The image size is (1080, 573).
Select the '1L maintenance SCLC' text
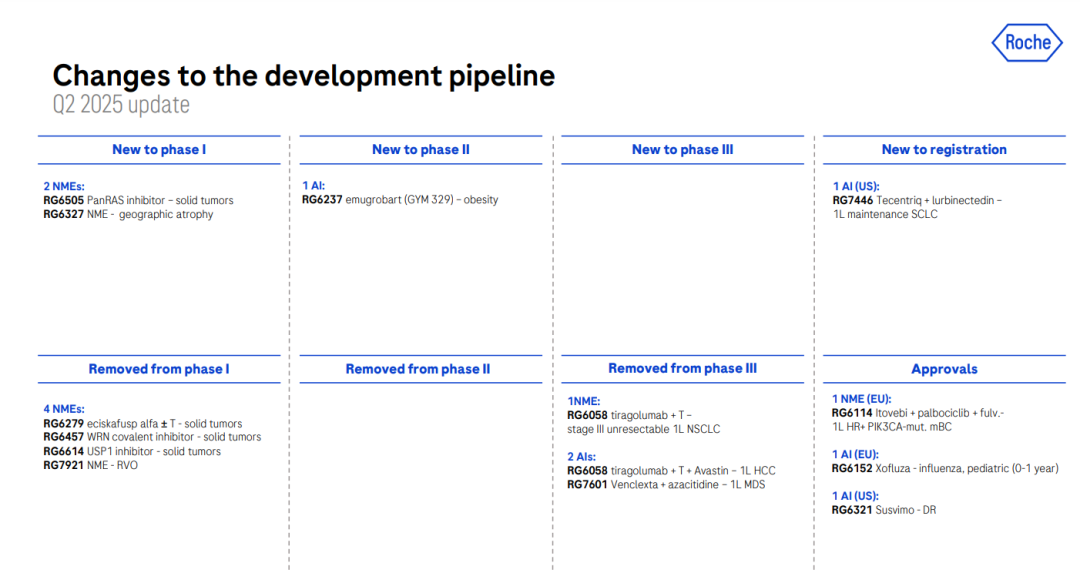pyautogui.click(x=885, y=214)
